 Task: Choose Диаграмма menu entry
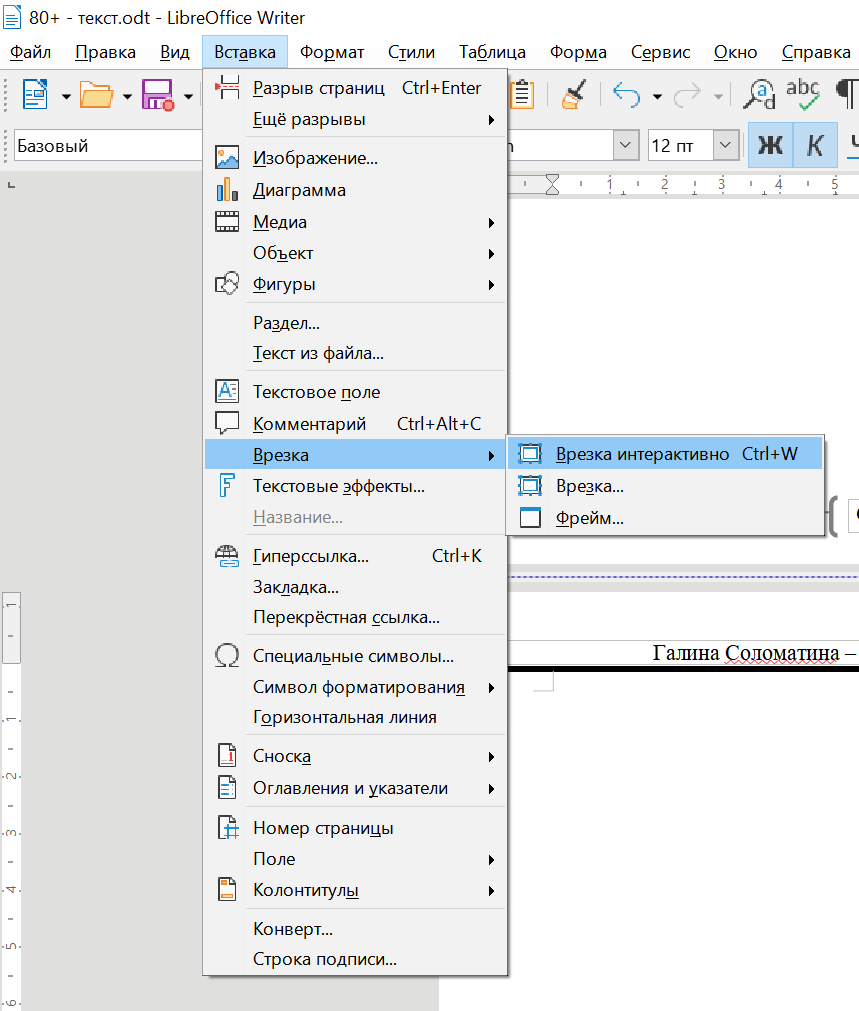pos(355,190)
